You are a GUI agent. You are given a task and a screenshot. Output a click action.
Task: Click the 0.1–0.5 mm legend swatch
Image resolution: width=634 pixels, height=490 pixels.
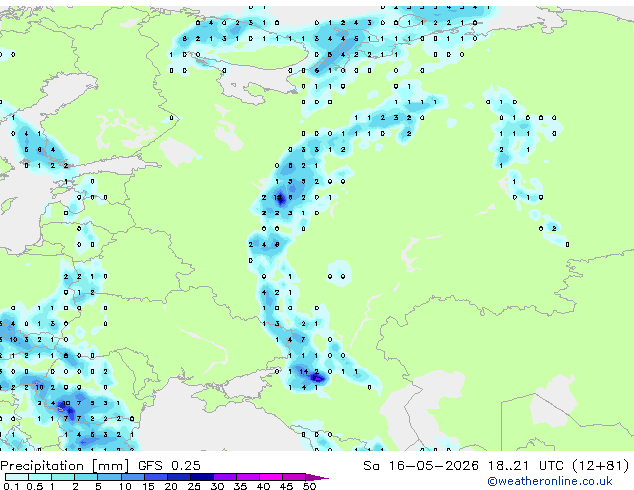click(x=17, y=477)
